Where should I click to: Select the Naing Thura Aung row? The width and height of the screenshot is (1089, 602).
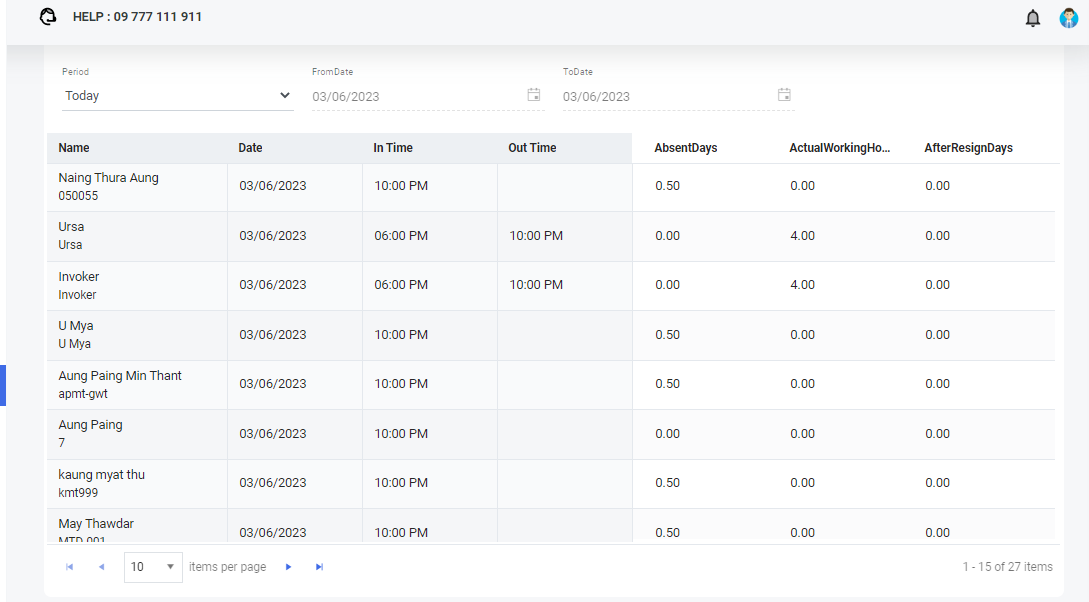[108, 186]
